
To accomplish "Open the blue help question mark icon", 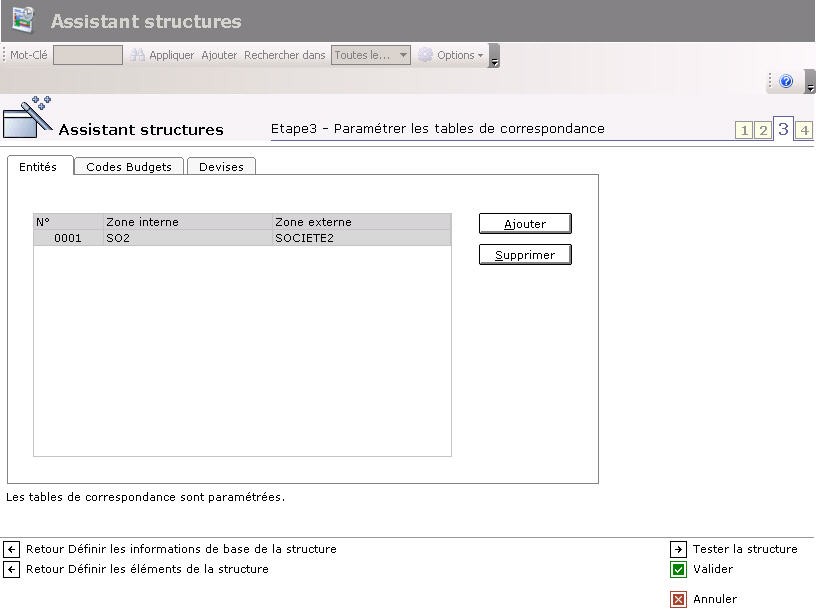I will pos(786,82).
